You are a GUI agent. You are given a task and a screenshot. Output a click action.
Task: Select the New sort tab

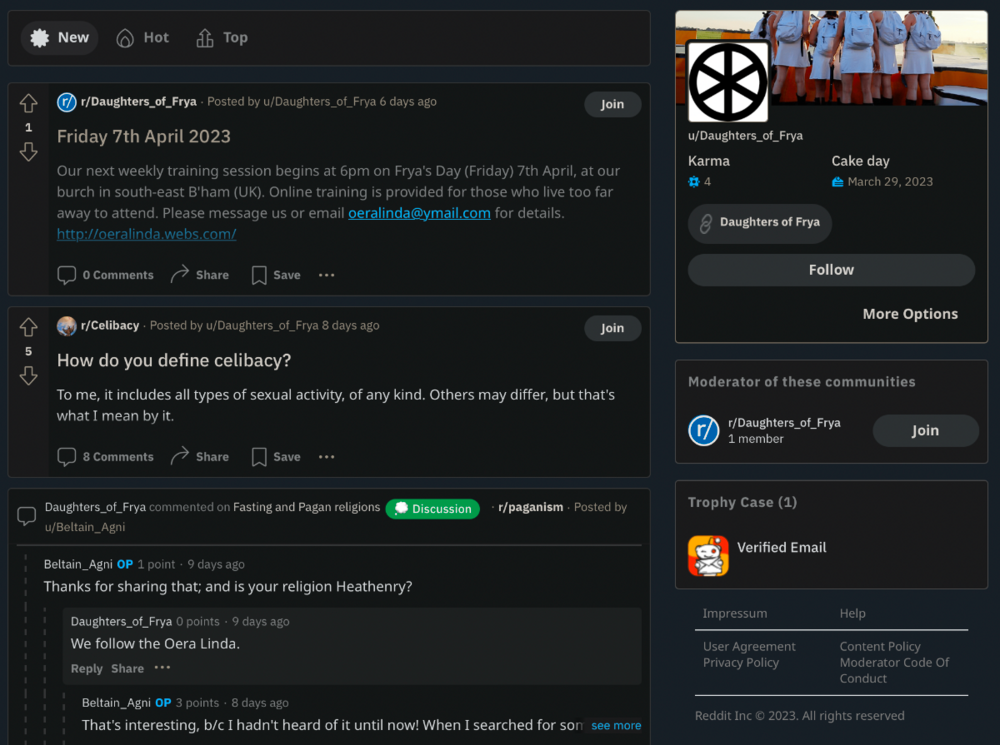point(59,38)
